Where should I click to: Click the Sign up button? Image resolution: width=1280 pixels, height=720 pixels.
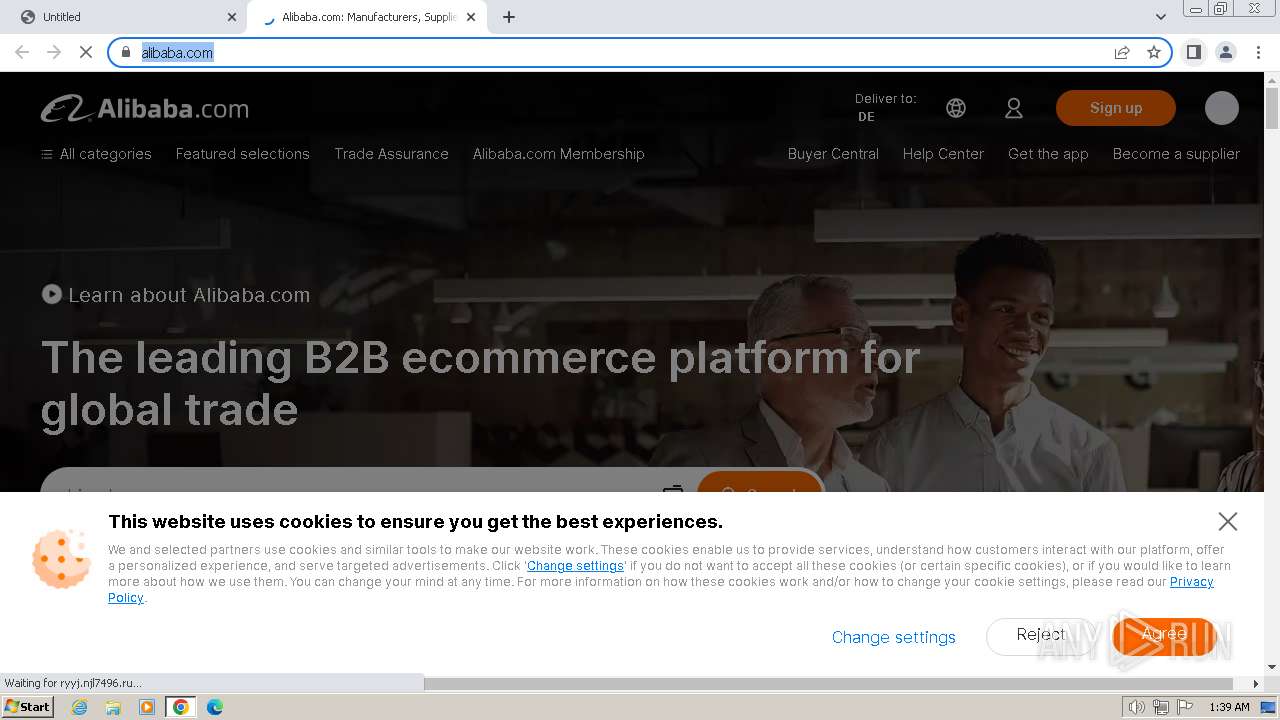point(1116,108)
